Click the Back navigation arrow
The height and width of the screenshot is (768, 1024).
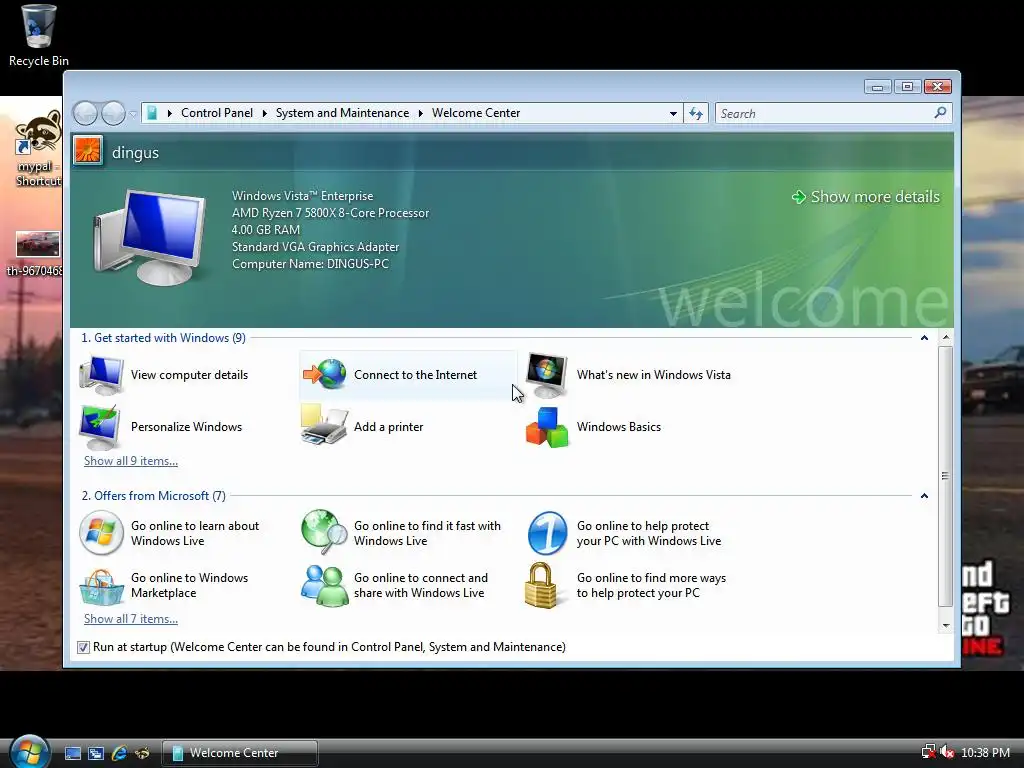[x=86, y=114]
